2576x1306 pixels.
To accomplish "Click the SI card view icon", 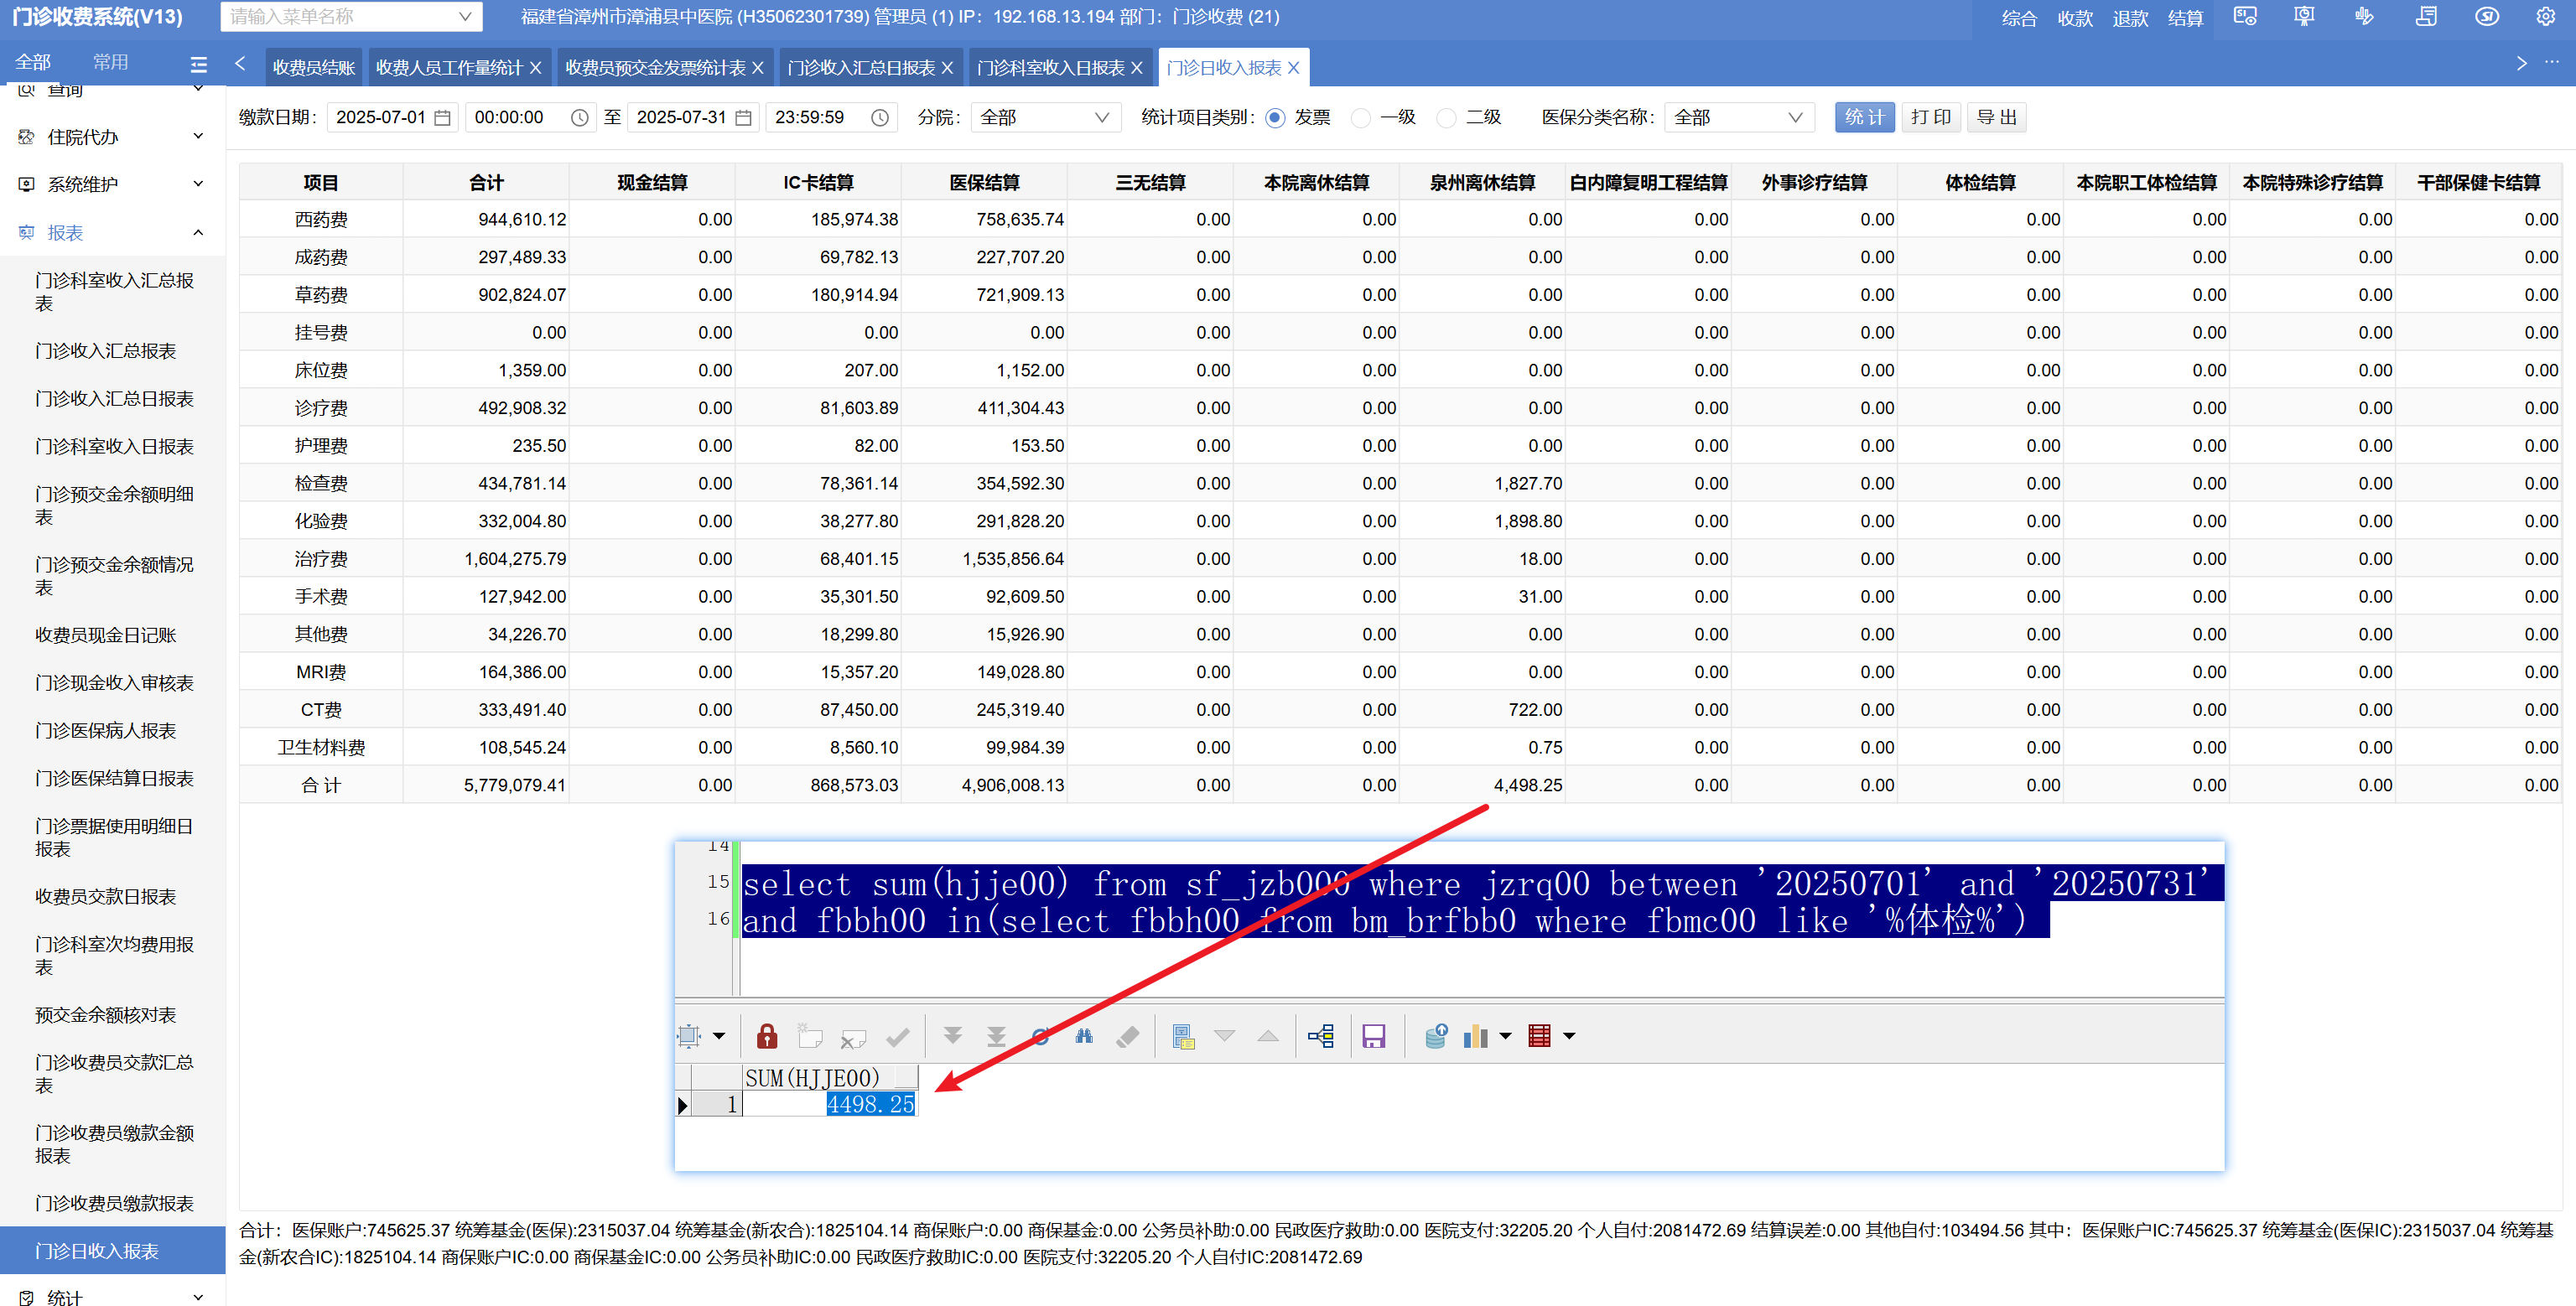I will point(2244,17).
